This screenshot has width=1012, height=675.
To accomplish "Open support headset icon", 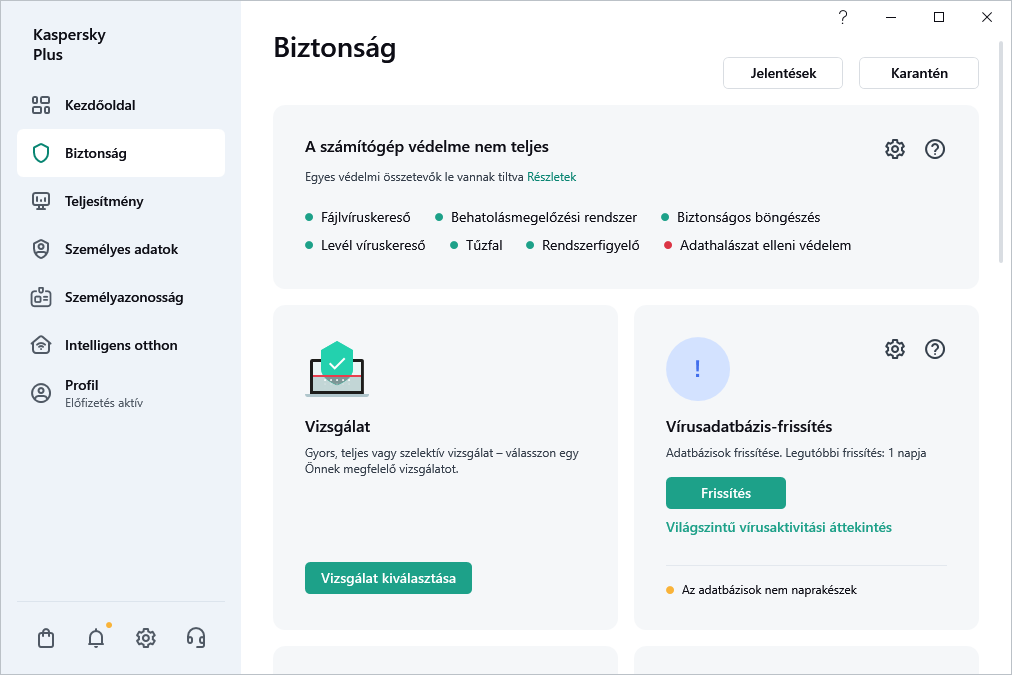I will [196, 638].
